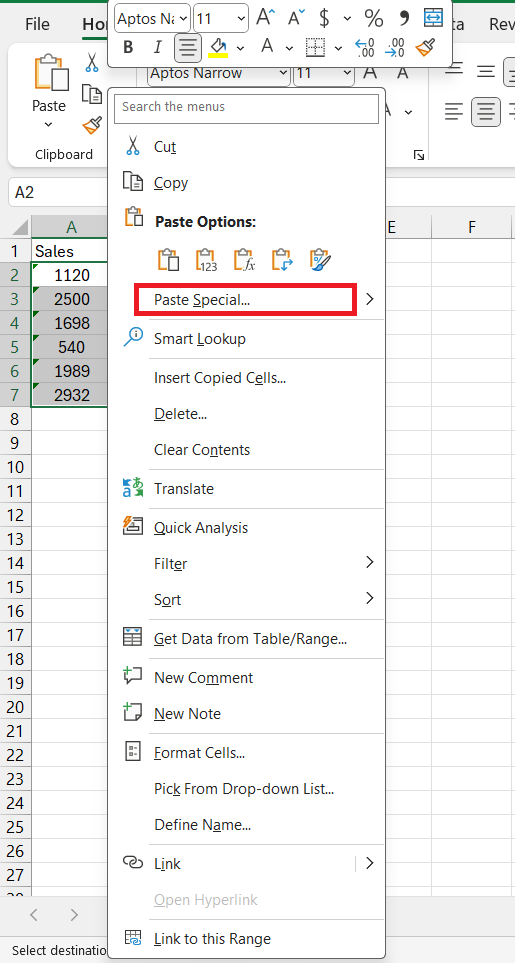Image resolution: width=515 pixels, height=963 pixels.
Task: Add a New Note
Action: [187, 714]
